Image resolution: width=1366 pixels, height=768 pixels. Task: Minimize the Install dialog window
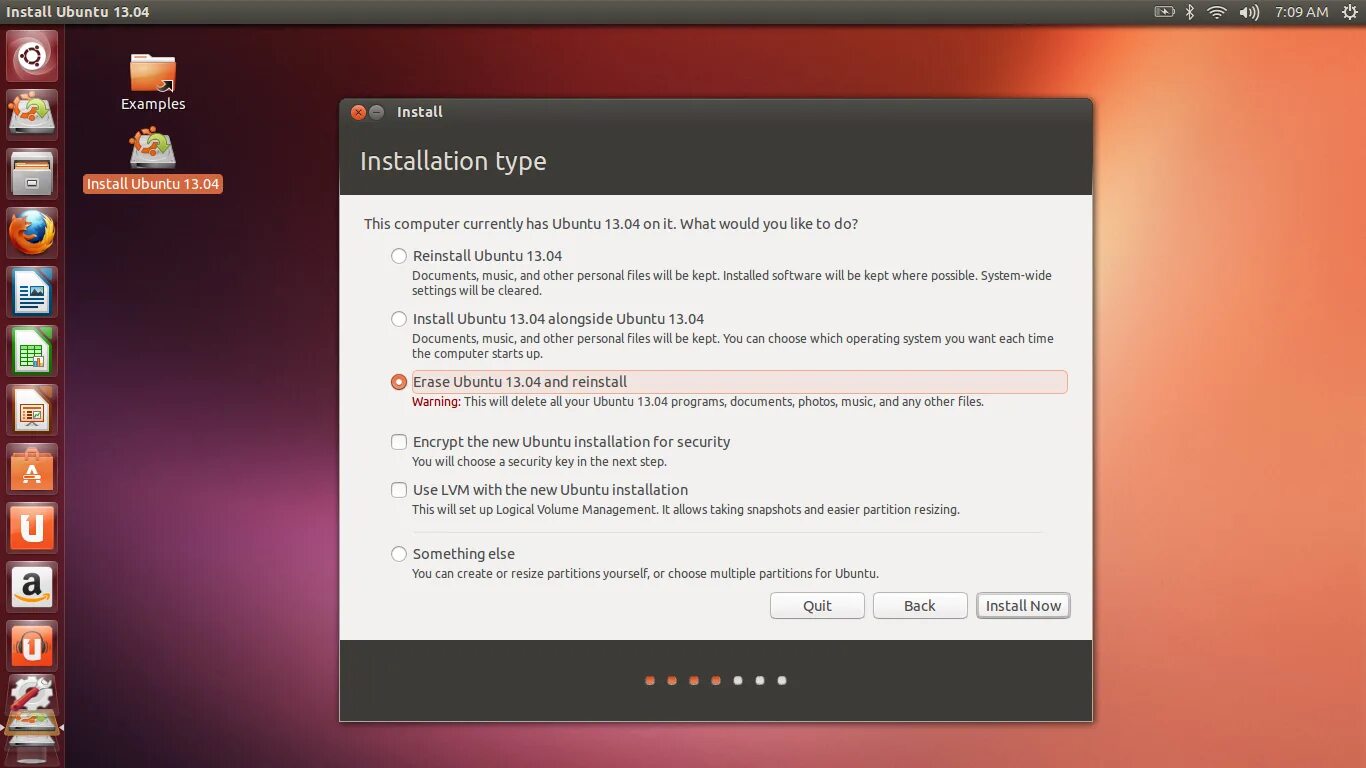pos(377,112)
